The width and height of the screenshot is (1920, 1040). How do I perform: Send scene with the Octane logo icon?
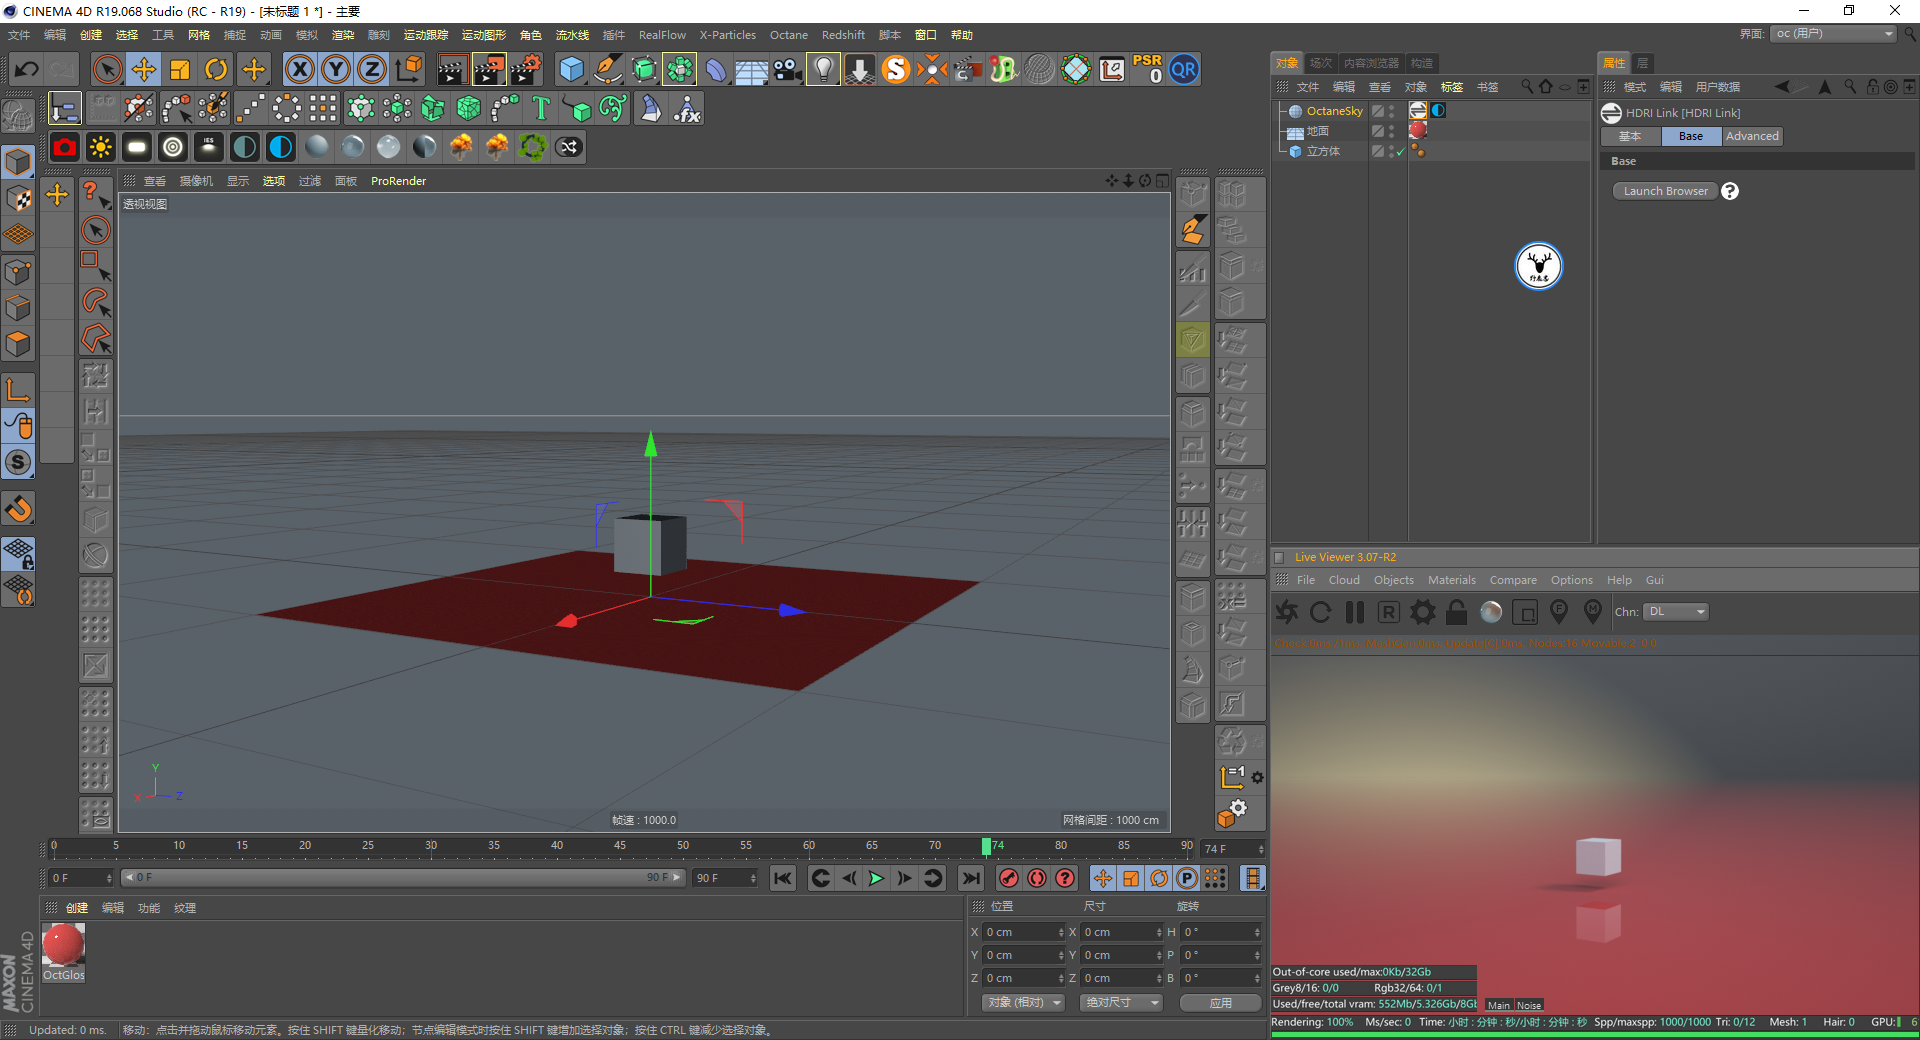[1287, 612]
